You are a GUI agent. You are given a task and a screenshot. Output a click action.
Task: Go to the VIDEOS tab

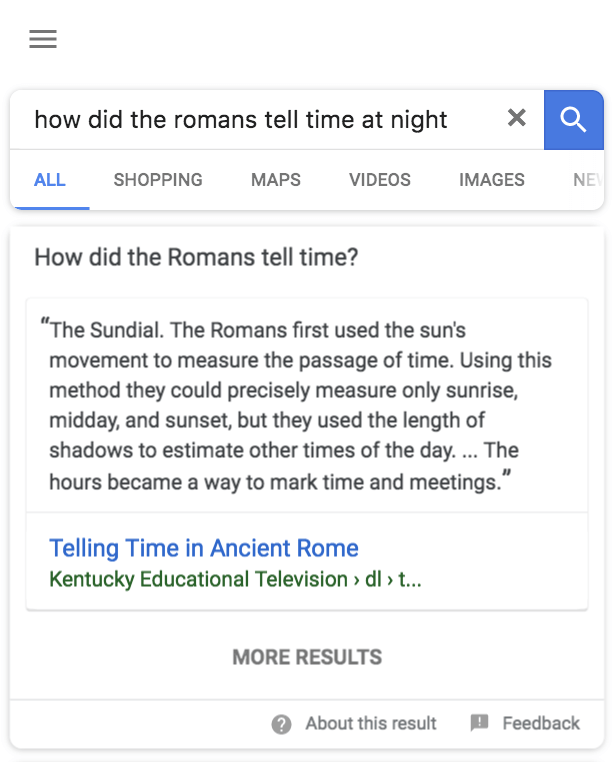coord(380,180)
